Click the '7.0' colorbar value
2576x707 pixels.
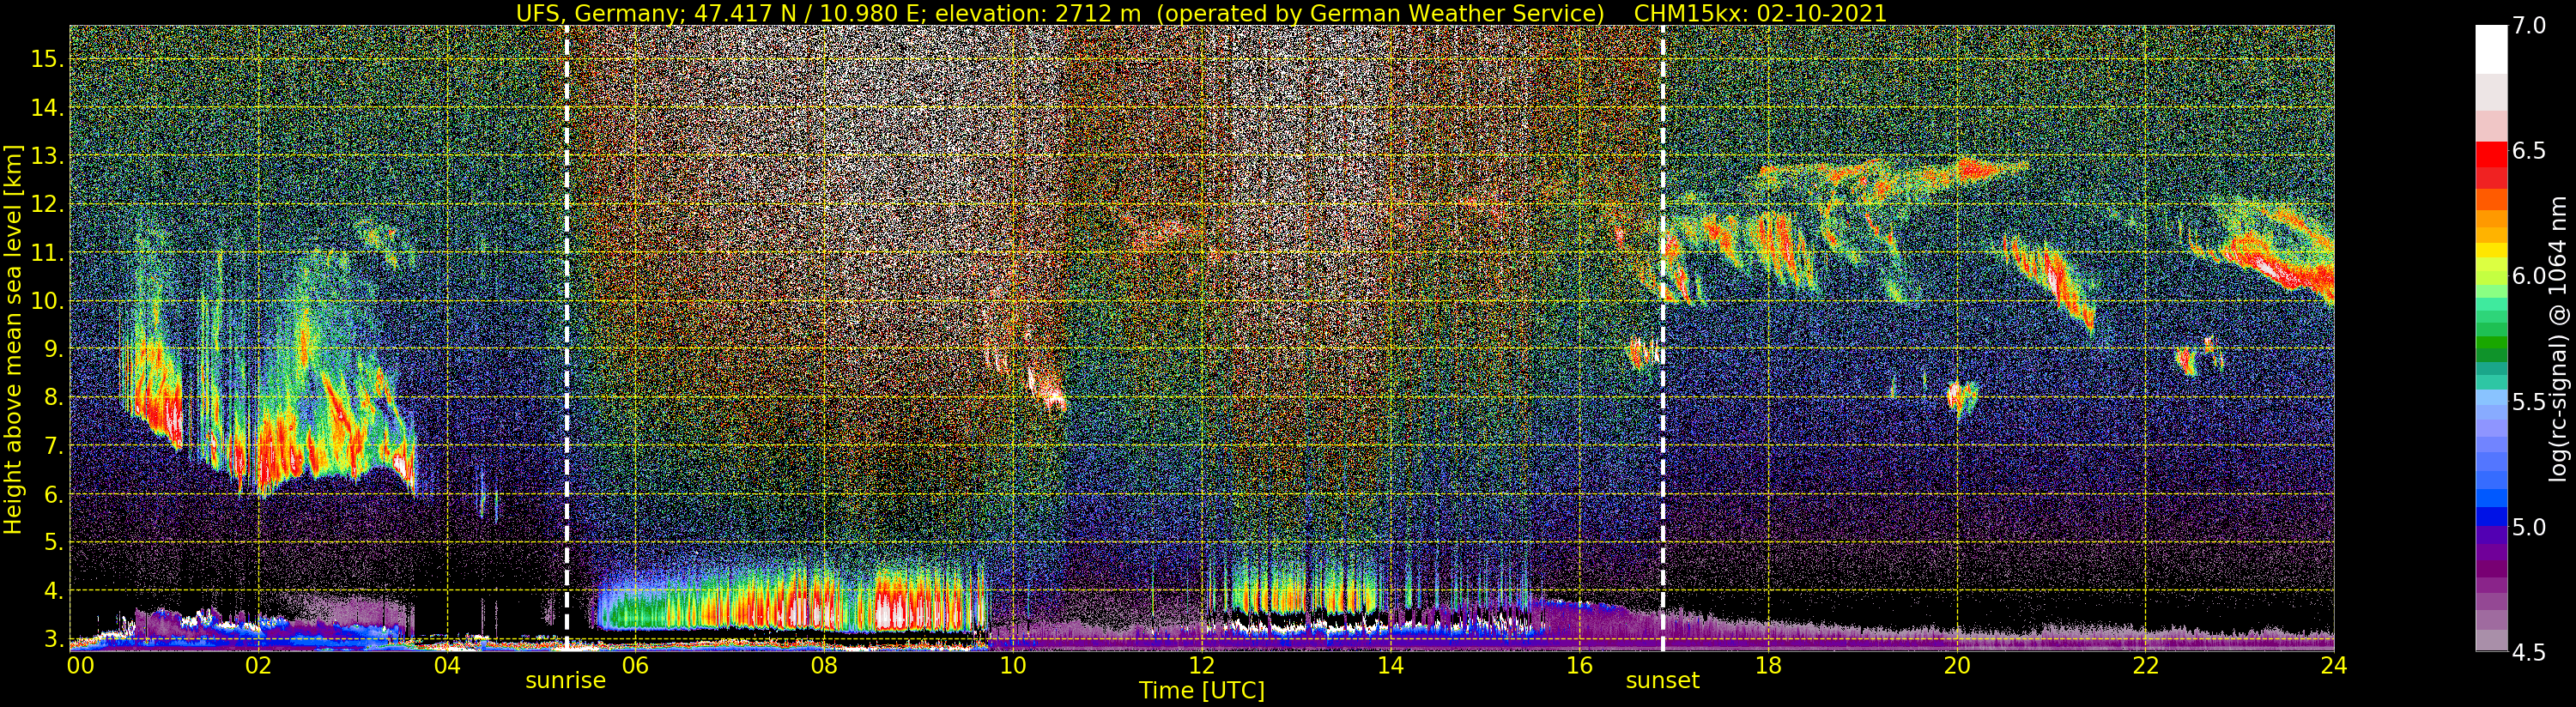[2528, 26]
